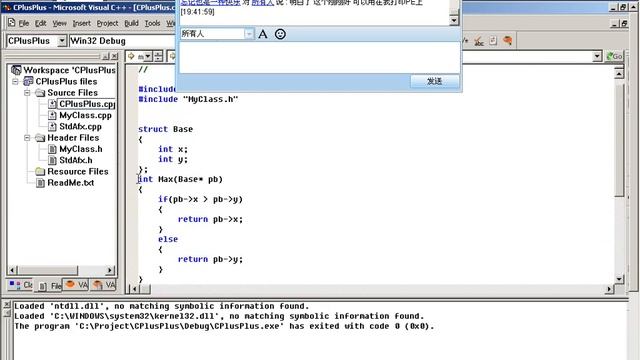Click editor horizontal scroll-right arrow

(x=609, y=289)
